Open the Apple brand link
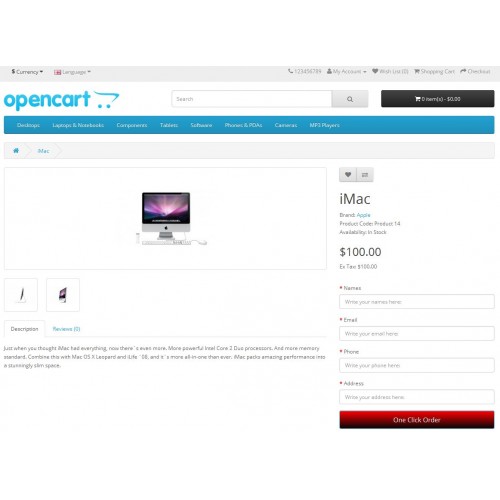This screenshot has width=500, height=500. [x=363, y=215]
